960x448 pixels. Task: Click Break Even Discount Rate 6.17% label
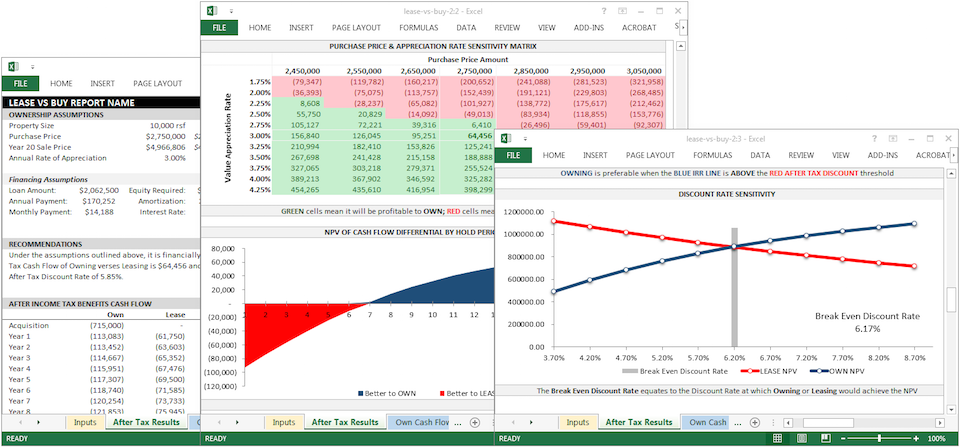[867, 323]
